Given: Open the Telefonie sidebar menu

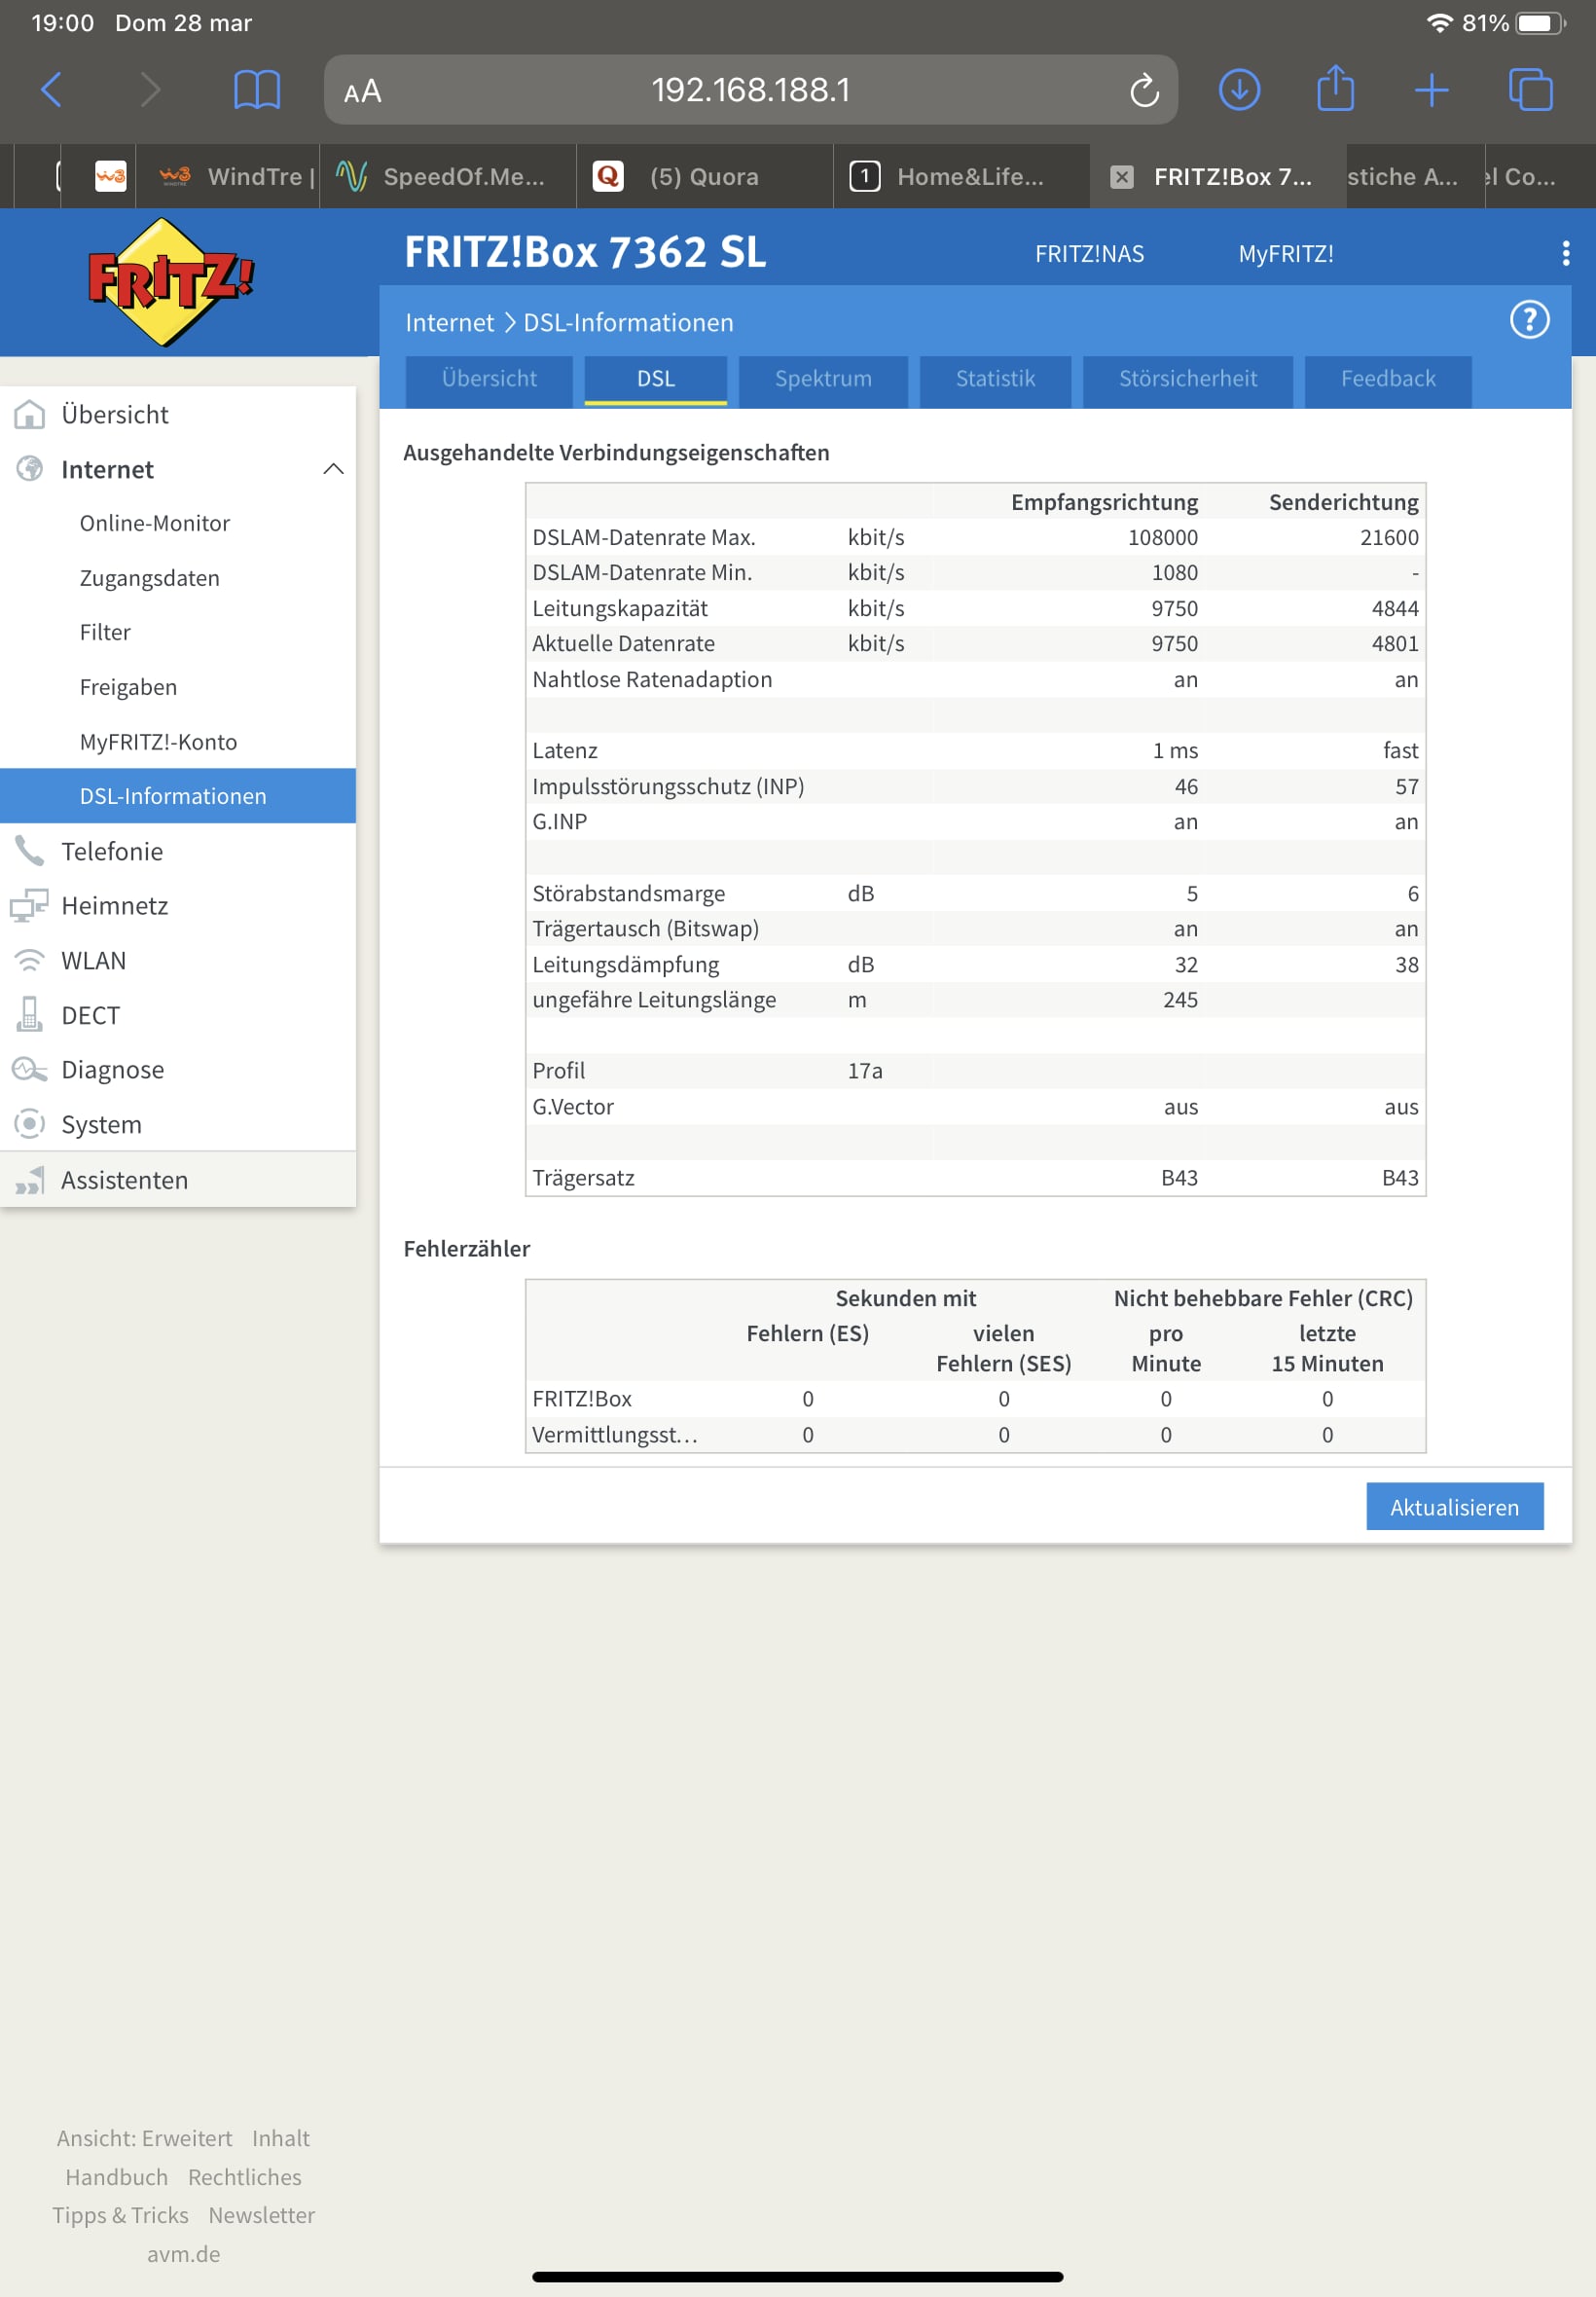Looking at the screenshot, I should tap(112, 851).
